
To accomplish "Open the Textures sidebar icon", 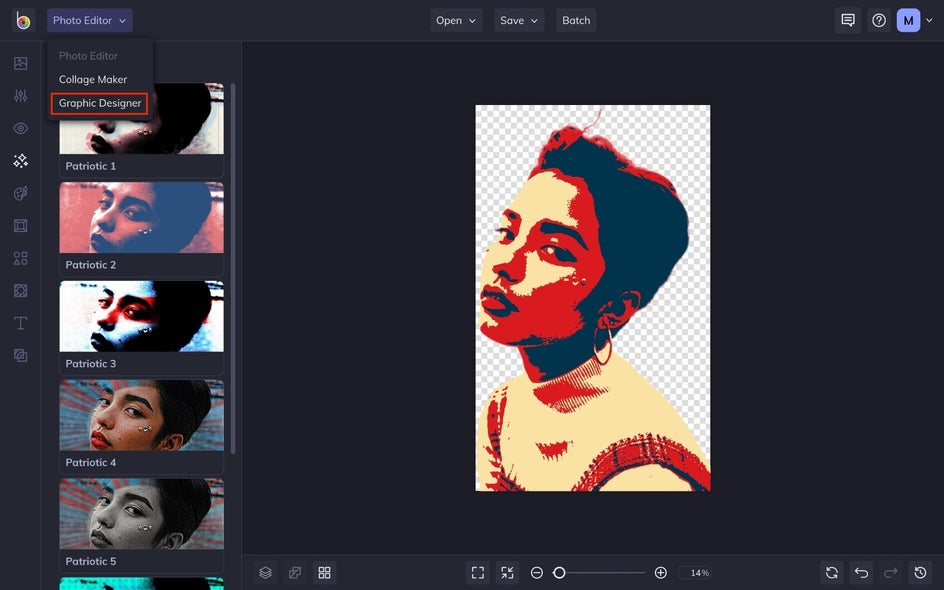I will click(x=20, y=356).
